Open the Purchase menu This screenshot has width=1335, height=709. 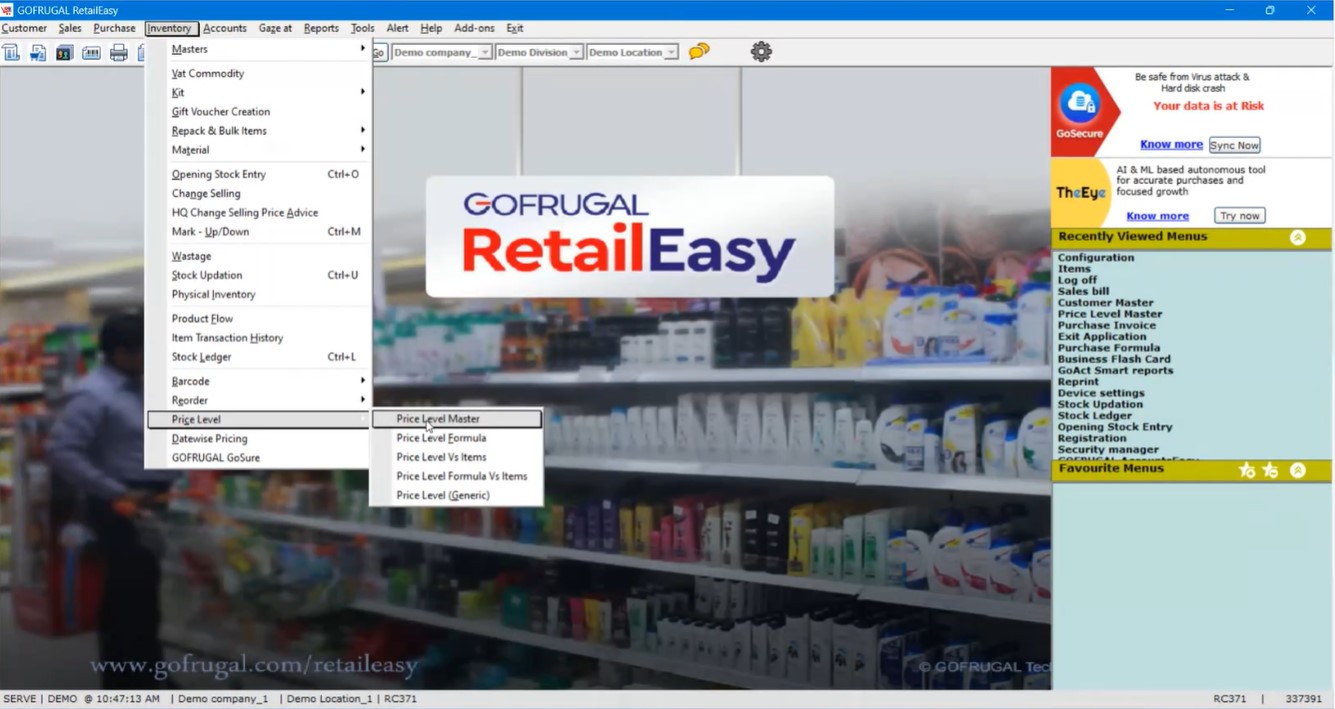pyautogui.click(x=114, y=28)
